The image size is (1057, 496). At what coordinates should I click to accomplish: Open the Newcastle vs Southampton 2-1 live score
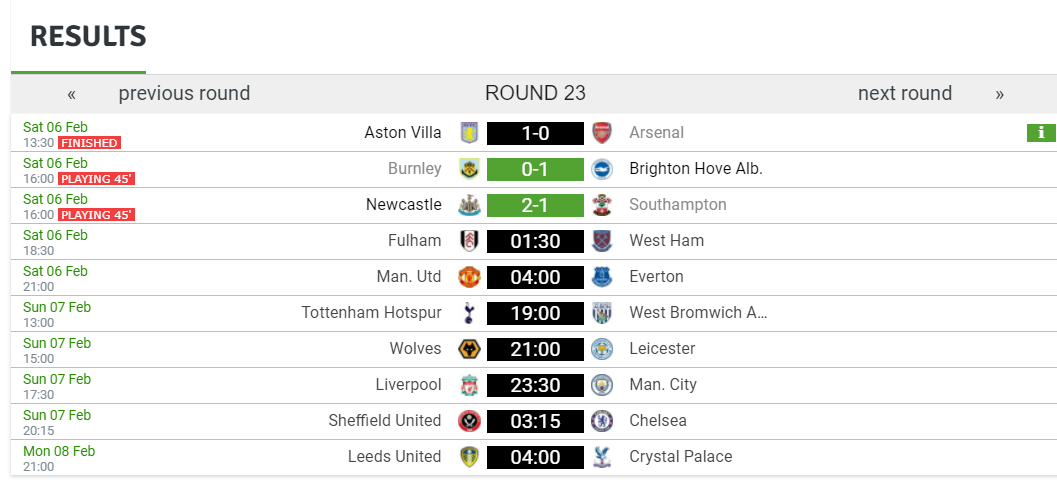(x=535, y=205)
